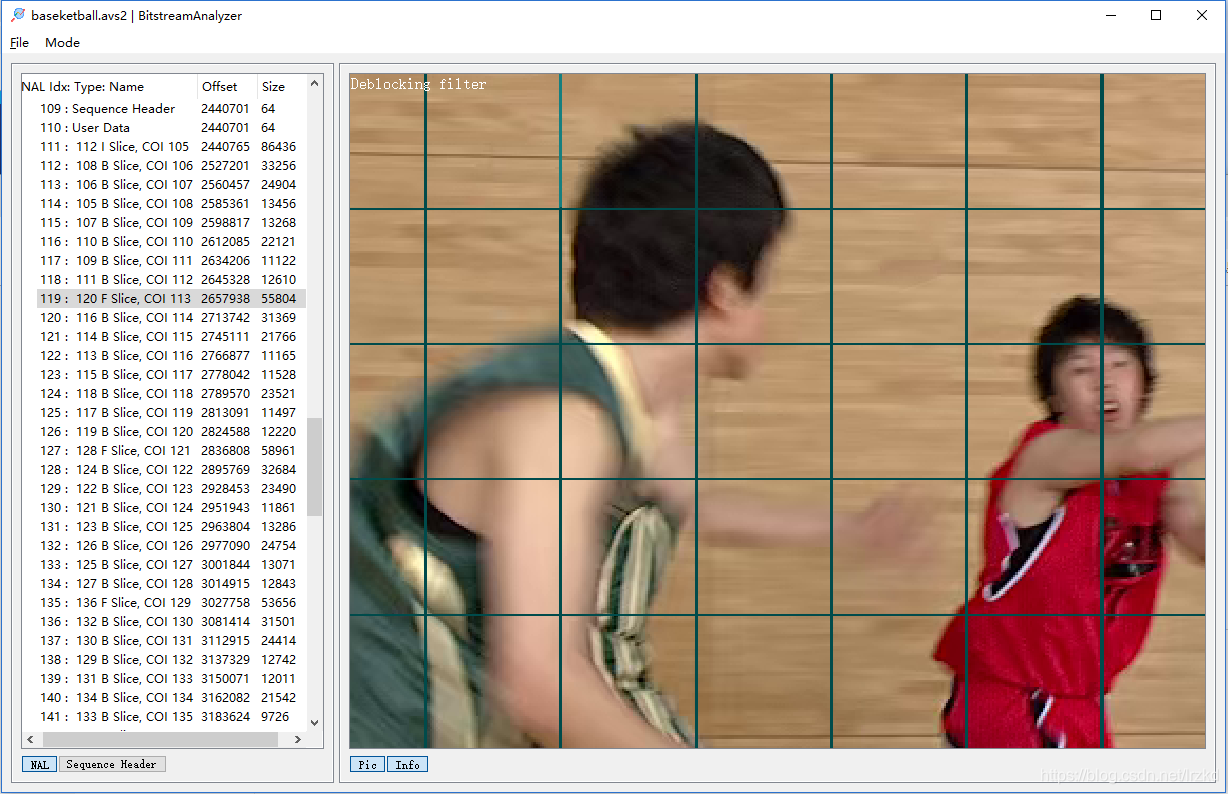Click the list scroll down arrow
The image size is (1228, 794).
315,722
